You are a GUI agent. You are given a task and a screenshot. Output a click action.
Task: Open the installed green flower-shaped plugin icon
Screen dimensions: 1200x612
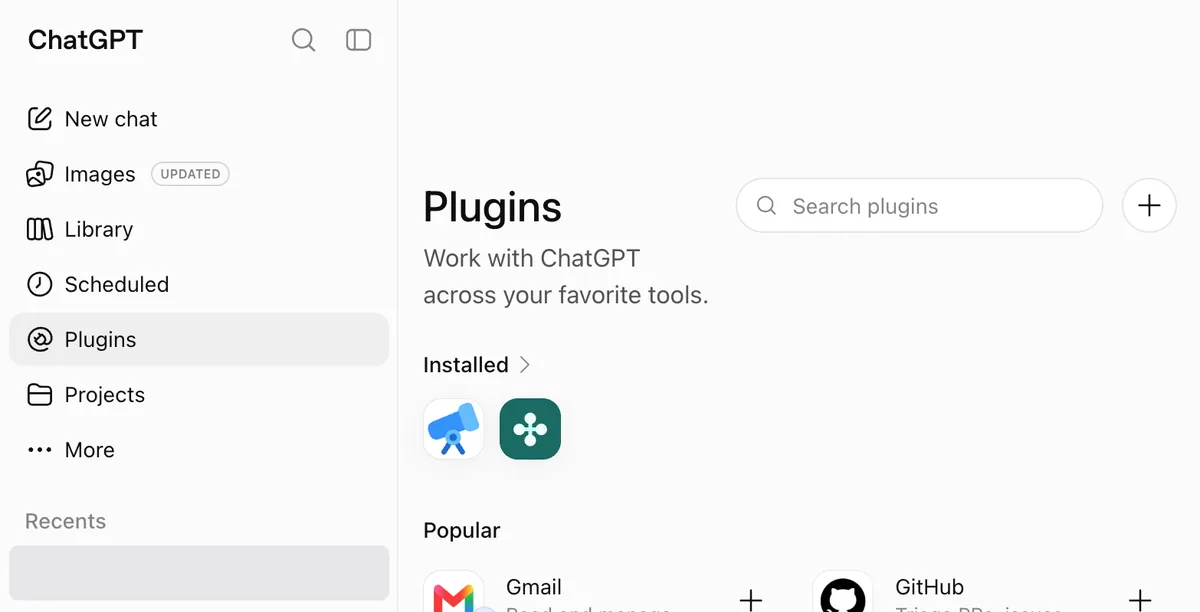click(530, 429)
